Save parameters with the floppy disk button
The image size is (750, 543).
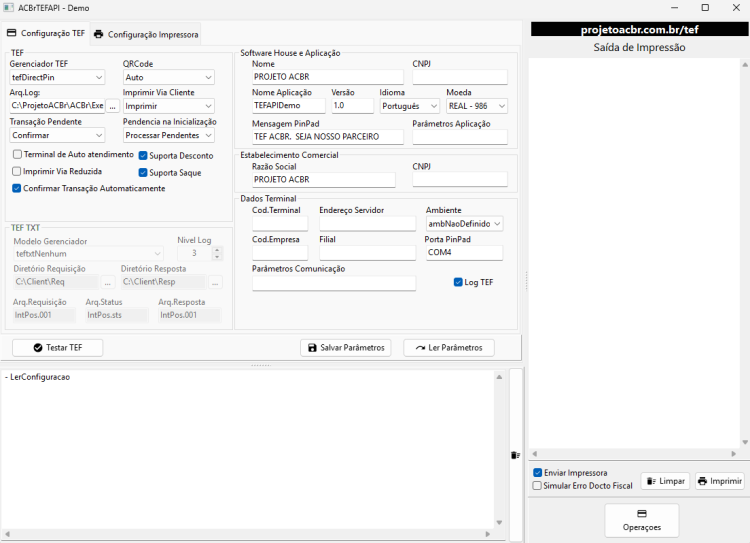(345, 348)
